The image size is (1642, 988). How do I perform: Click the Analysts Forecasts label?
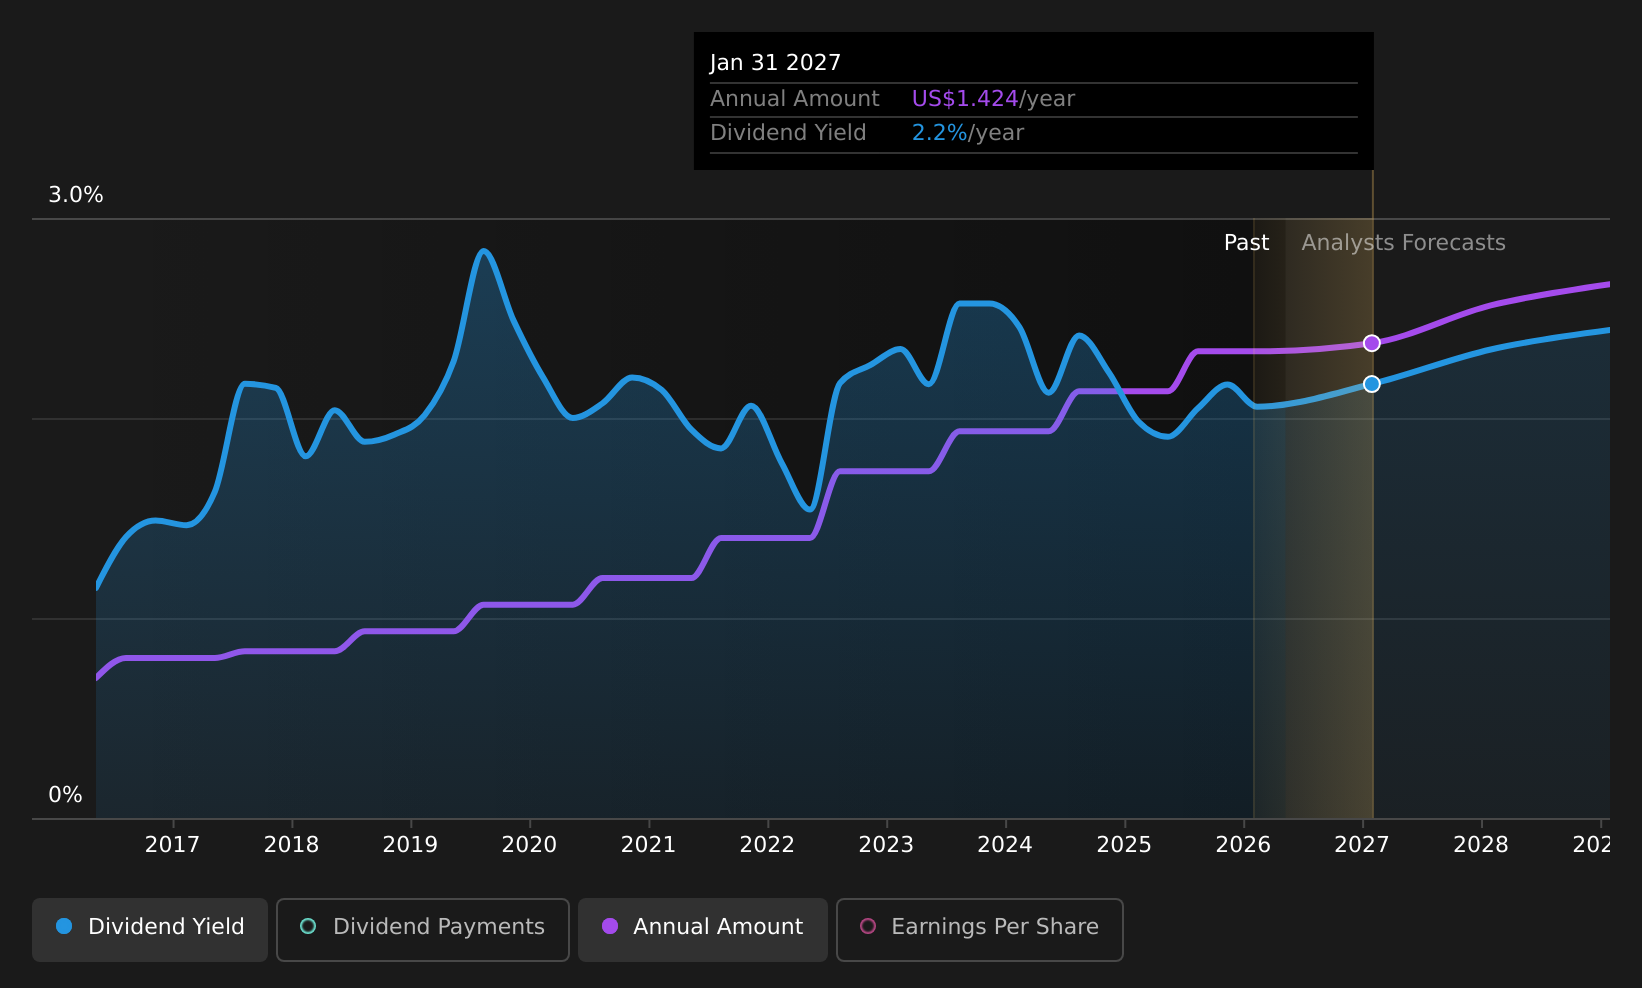(1403, 243)
